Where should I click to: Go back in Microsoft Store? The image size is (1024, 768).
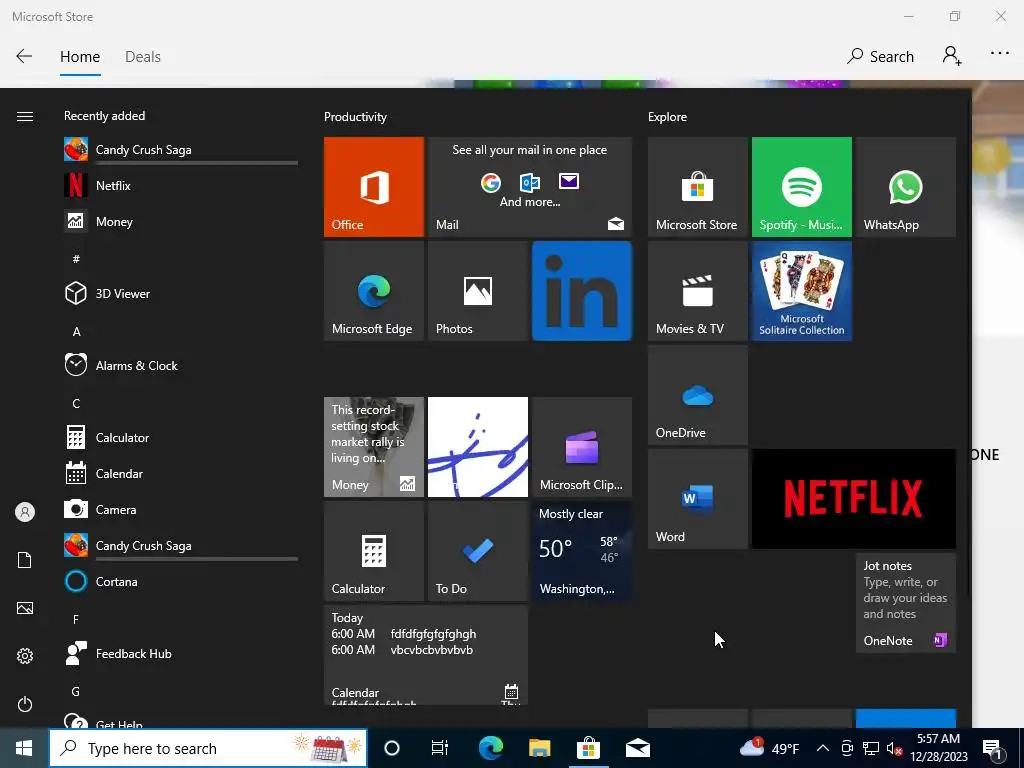point(24,56)
